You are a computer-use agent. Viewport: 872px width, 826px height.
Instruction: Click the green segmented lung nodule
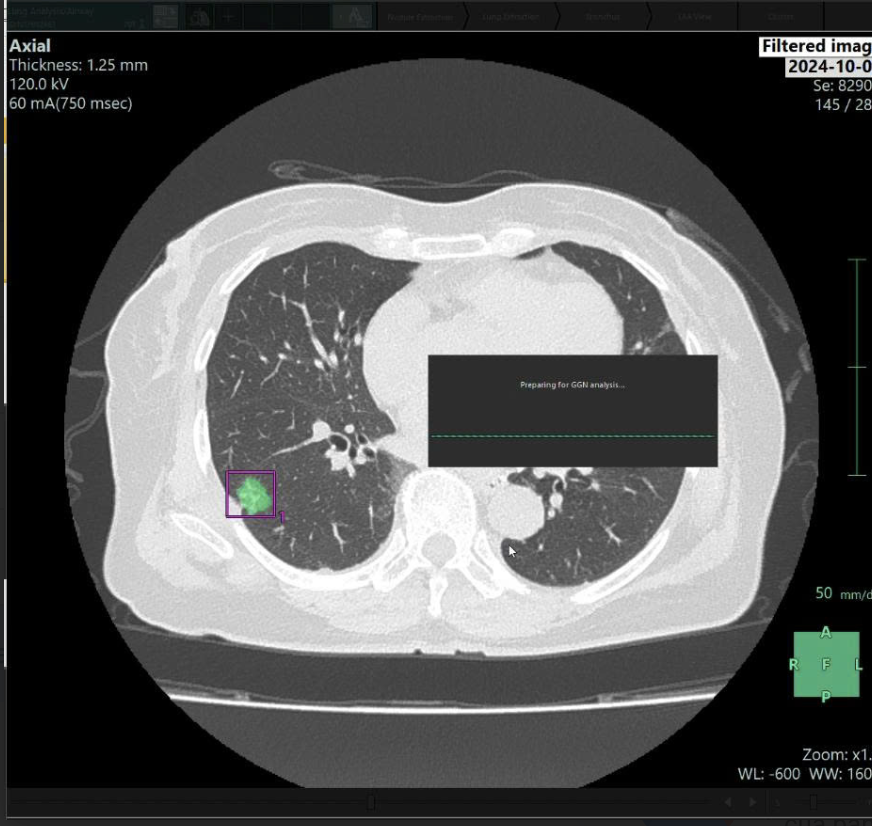pos(251,495)
